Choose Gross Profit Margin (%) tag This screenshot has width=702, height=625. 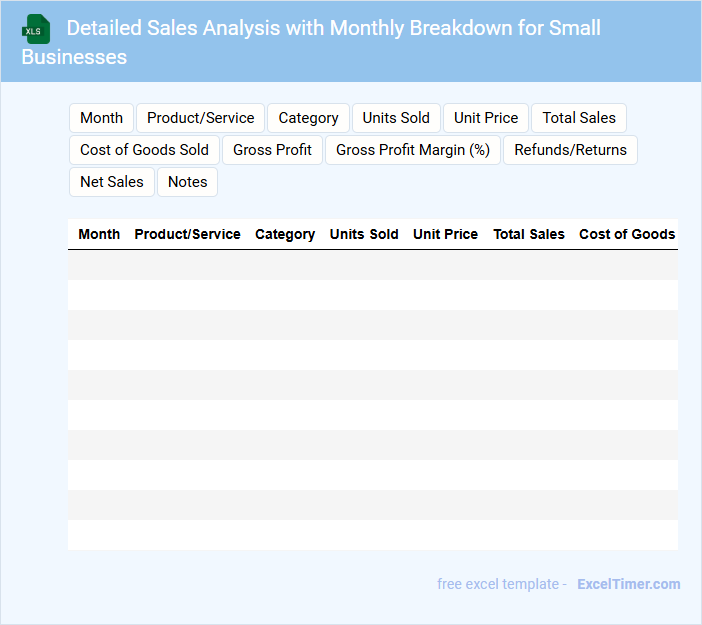click(413, 150)
